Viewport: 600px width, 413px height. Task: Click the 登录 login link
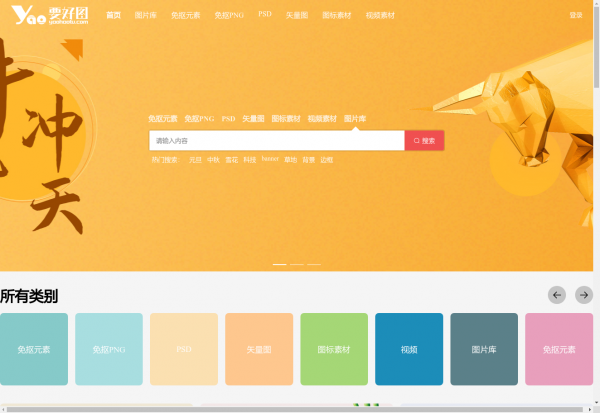tap(575, 16)
